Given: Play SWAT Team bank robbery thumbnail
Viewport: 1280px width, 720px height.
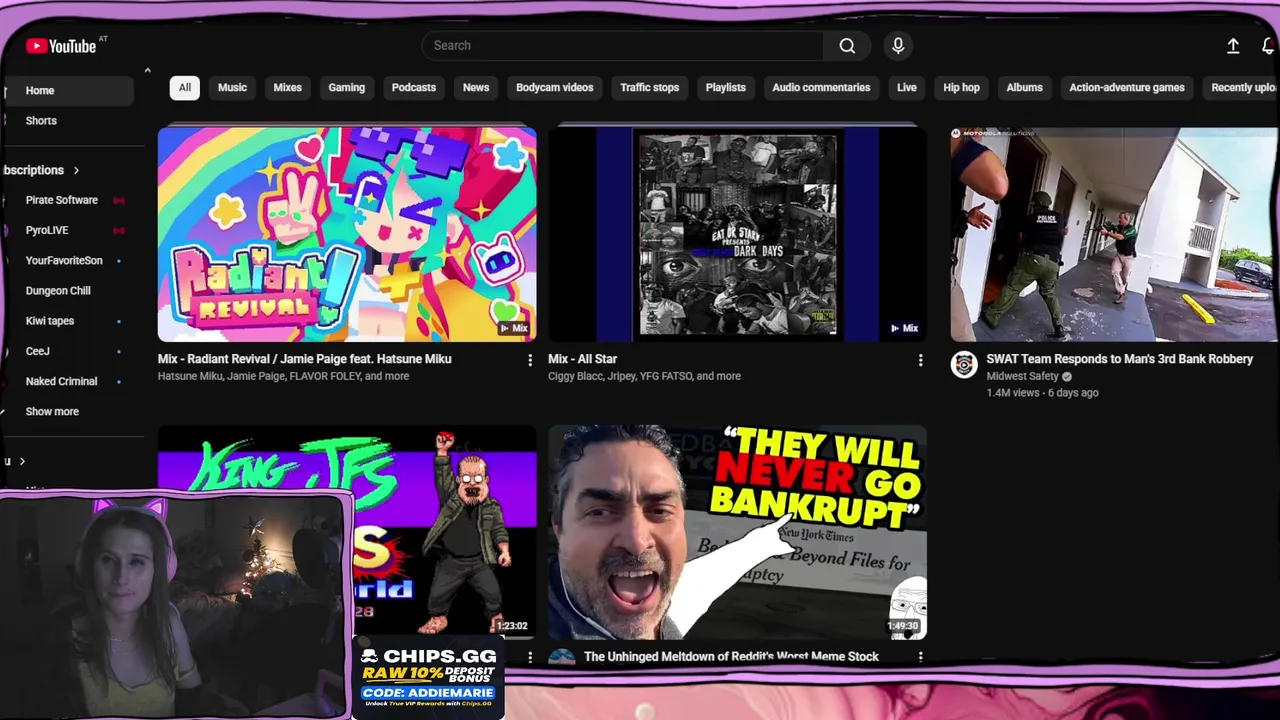Looking at the screenshot, I should (x=1114, y=234).
